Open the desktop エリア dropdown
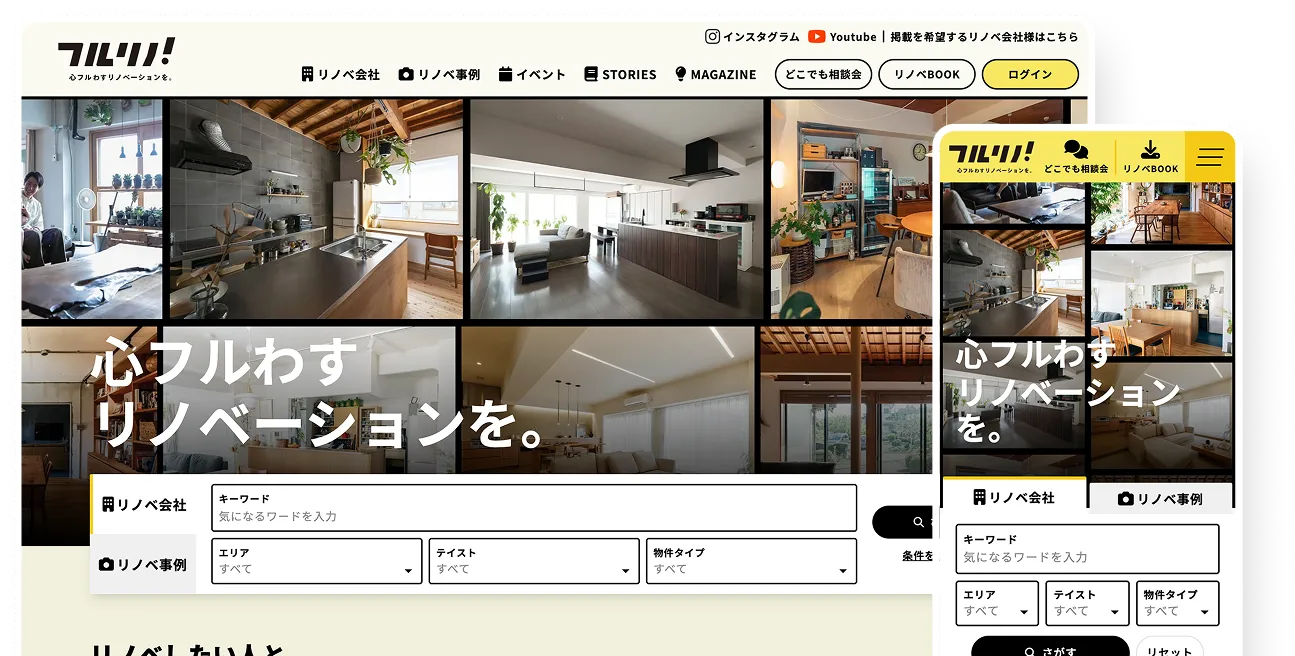 tap(317, 561)
